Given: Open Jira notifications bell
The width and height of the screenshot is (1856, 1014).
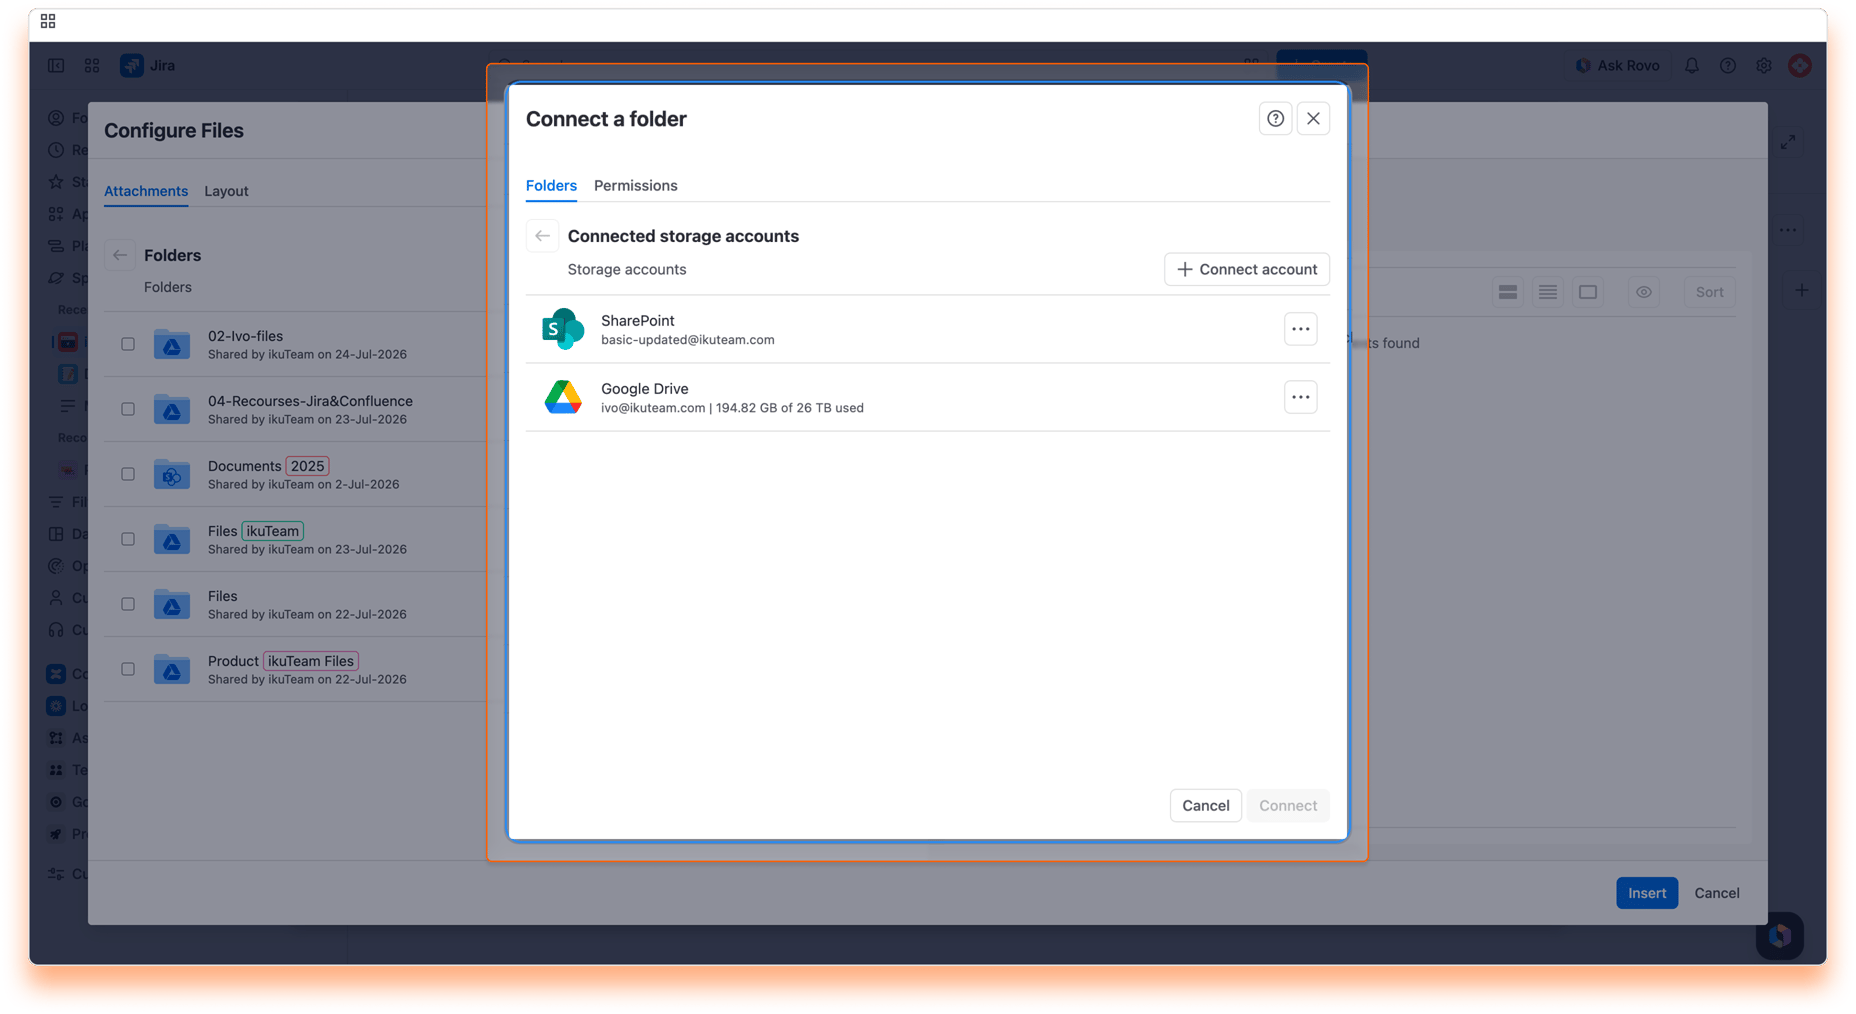Looking at the screenshot, I should pyautogui.click(x=1692, y=65).
